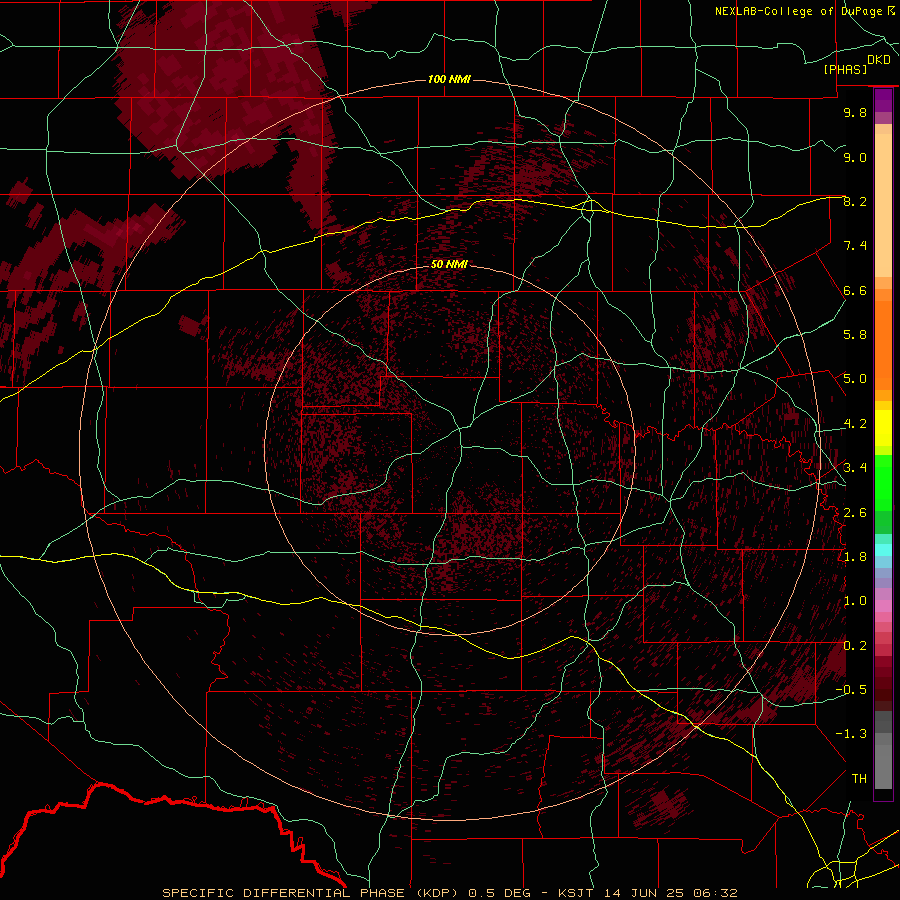
Task: Click the 0.2 scale value
Action: click(x=855, y=646)
